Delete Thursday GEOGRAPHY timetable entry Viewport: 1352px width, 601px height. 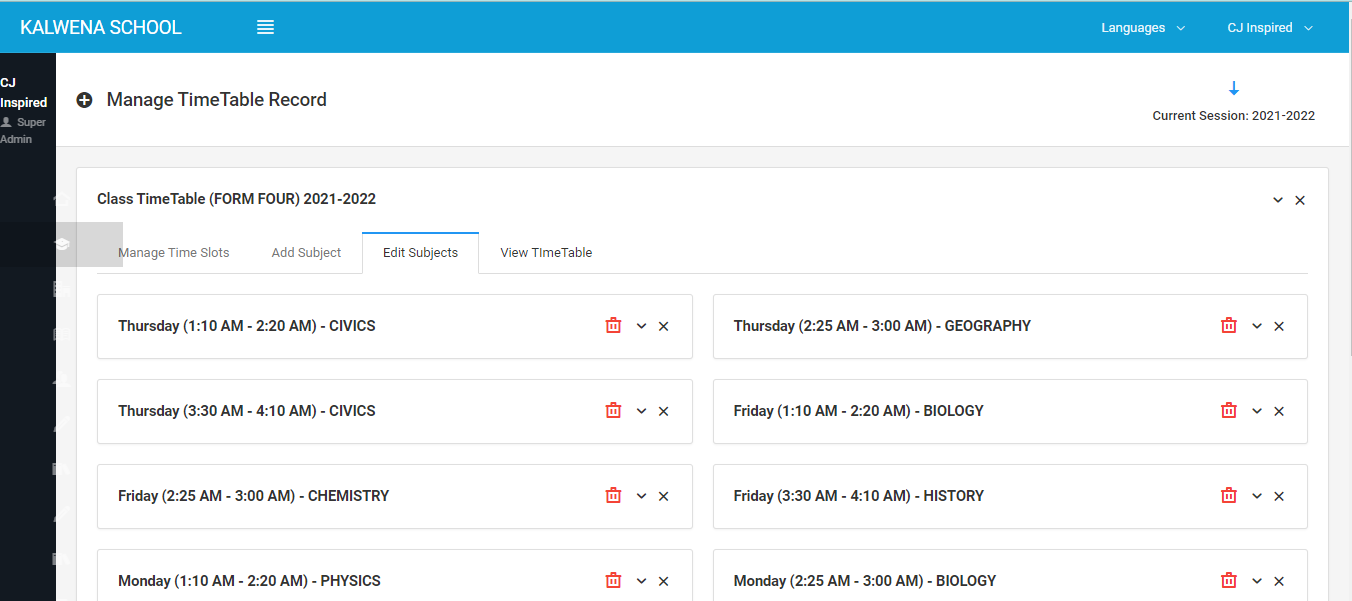(1228, 326)
